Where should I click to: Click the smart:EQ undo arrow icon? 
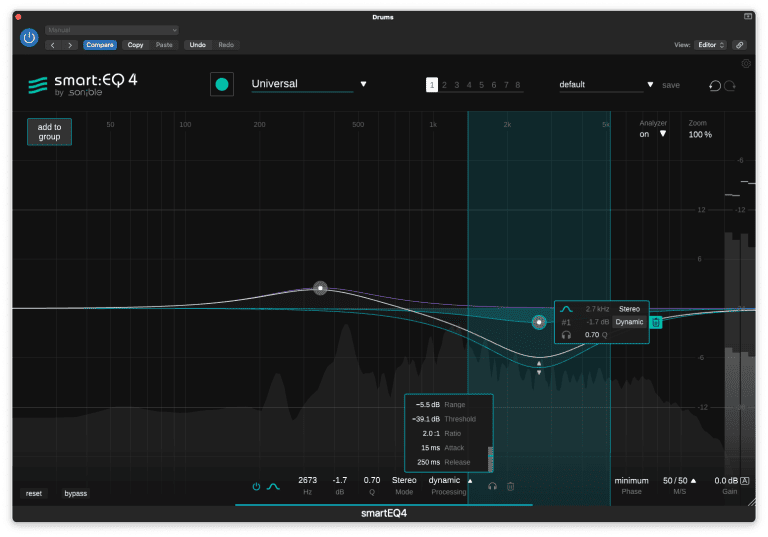pos(715,86)
